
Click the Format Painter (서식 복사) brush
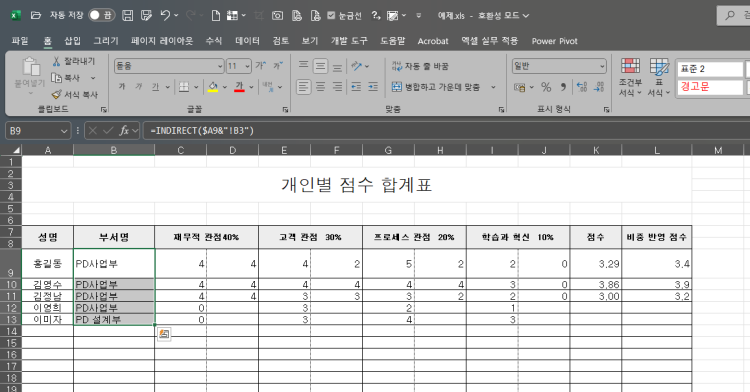(x=75, y=95)
